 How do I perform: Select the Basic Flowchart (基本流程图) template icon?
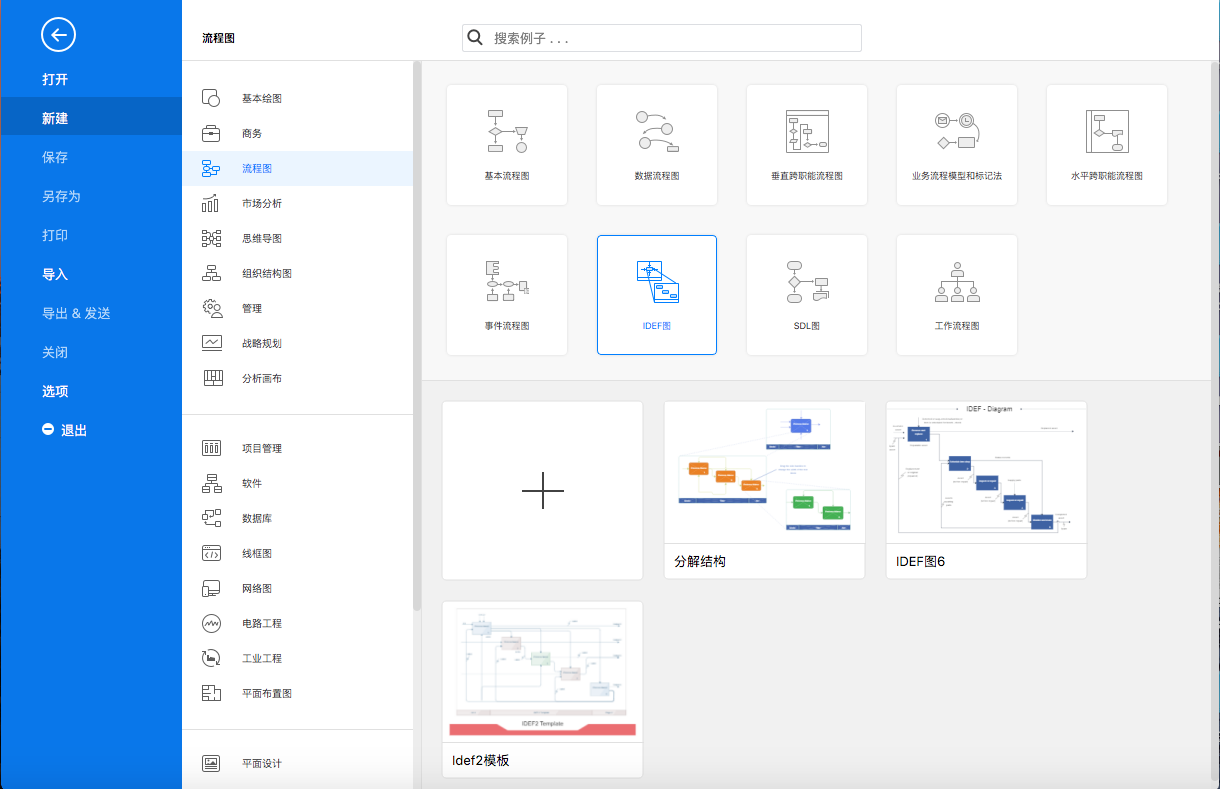(x=507, y=131)
